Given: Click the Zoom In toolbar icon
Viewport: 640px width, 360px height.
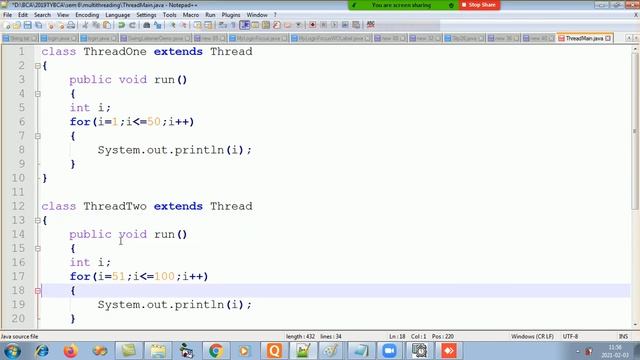Looking at the screenshot, I should pos(172,25).
